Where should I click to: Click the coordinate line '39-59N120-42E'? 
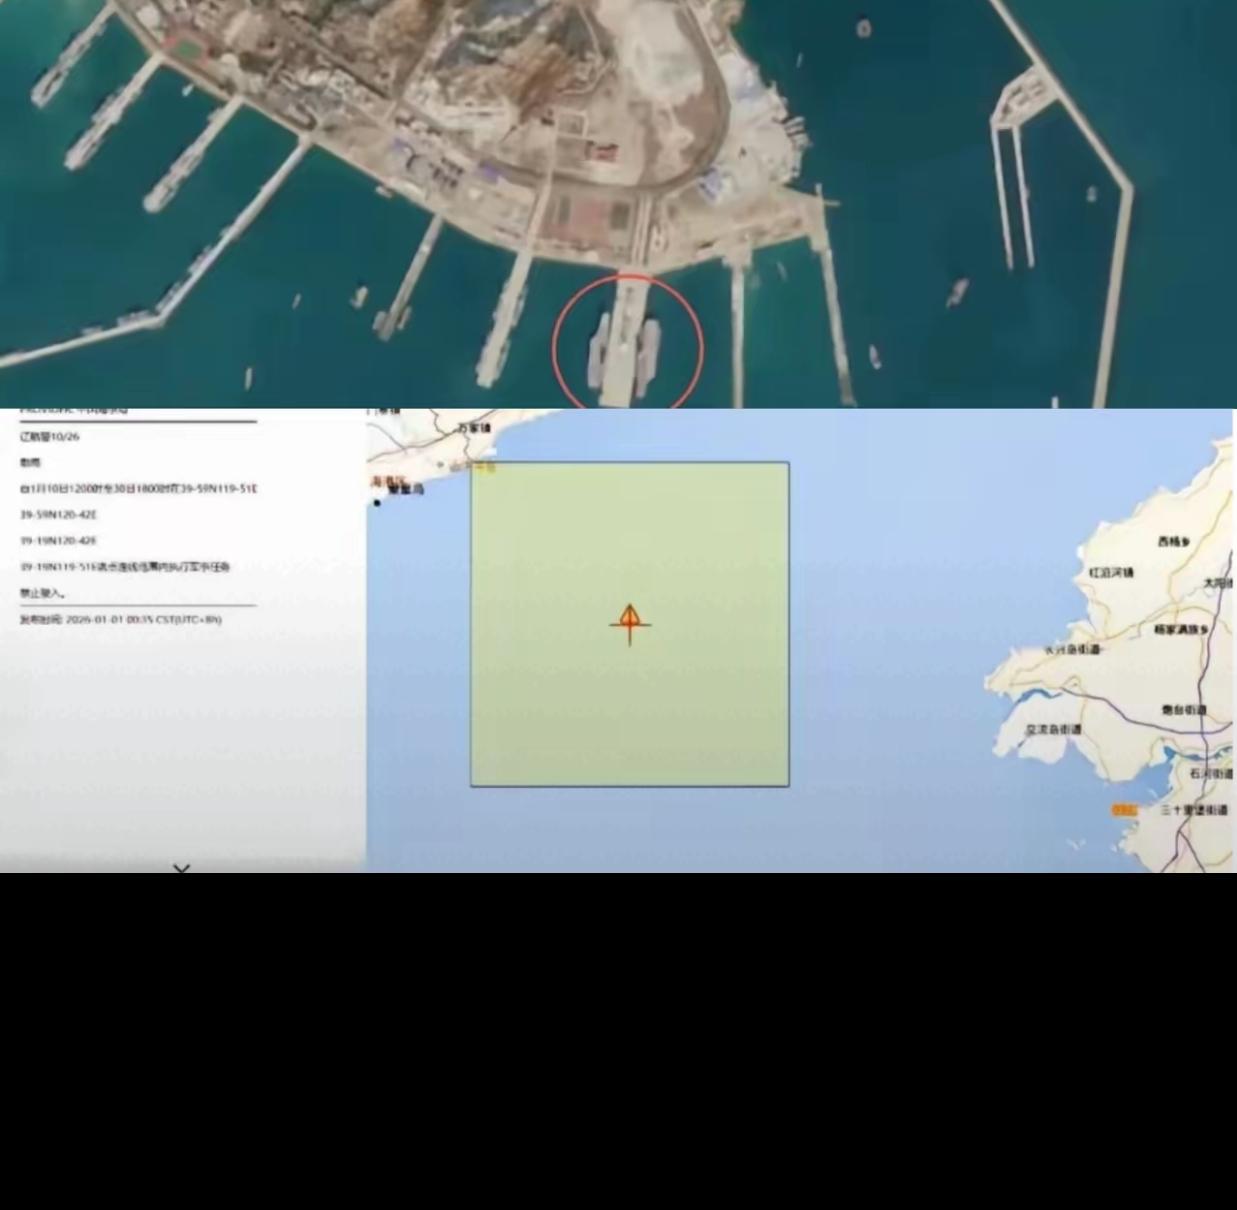coord(58,515)
